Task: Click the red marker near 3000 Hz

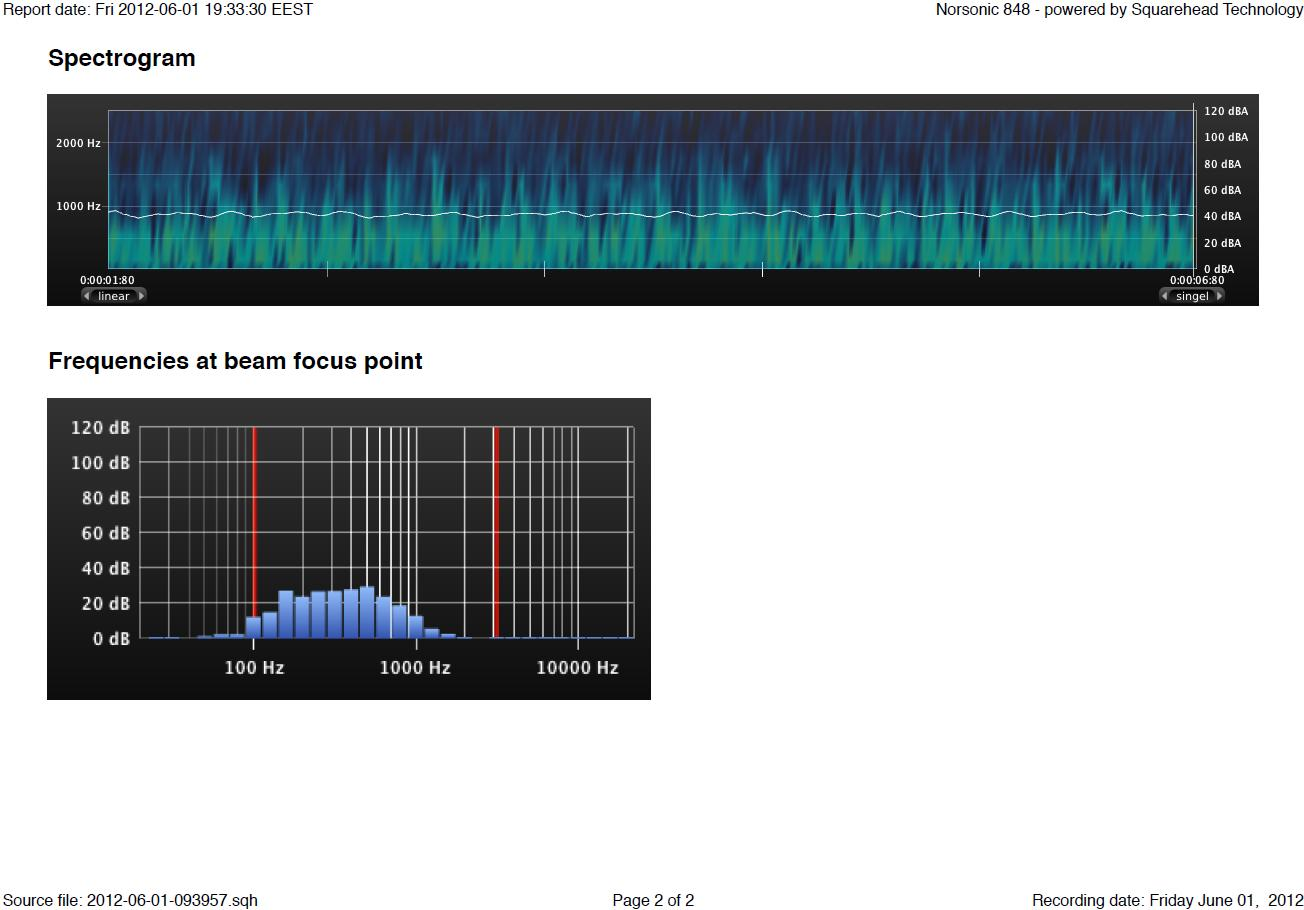Action: click(x=495, y=532)
